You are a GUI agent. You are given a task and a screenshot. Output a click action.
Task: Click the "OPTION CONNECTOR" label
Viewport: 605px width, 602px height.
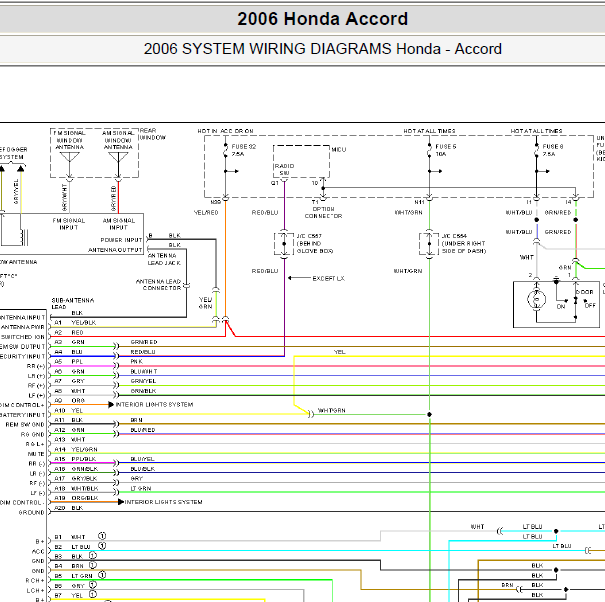(323, 213)
